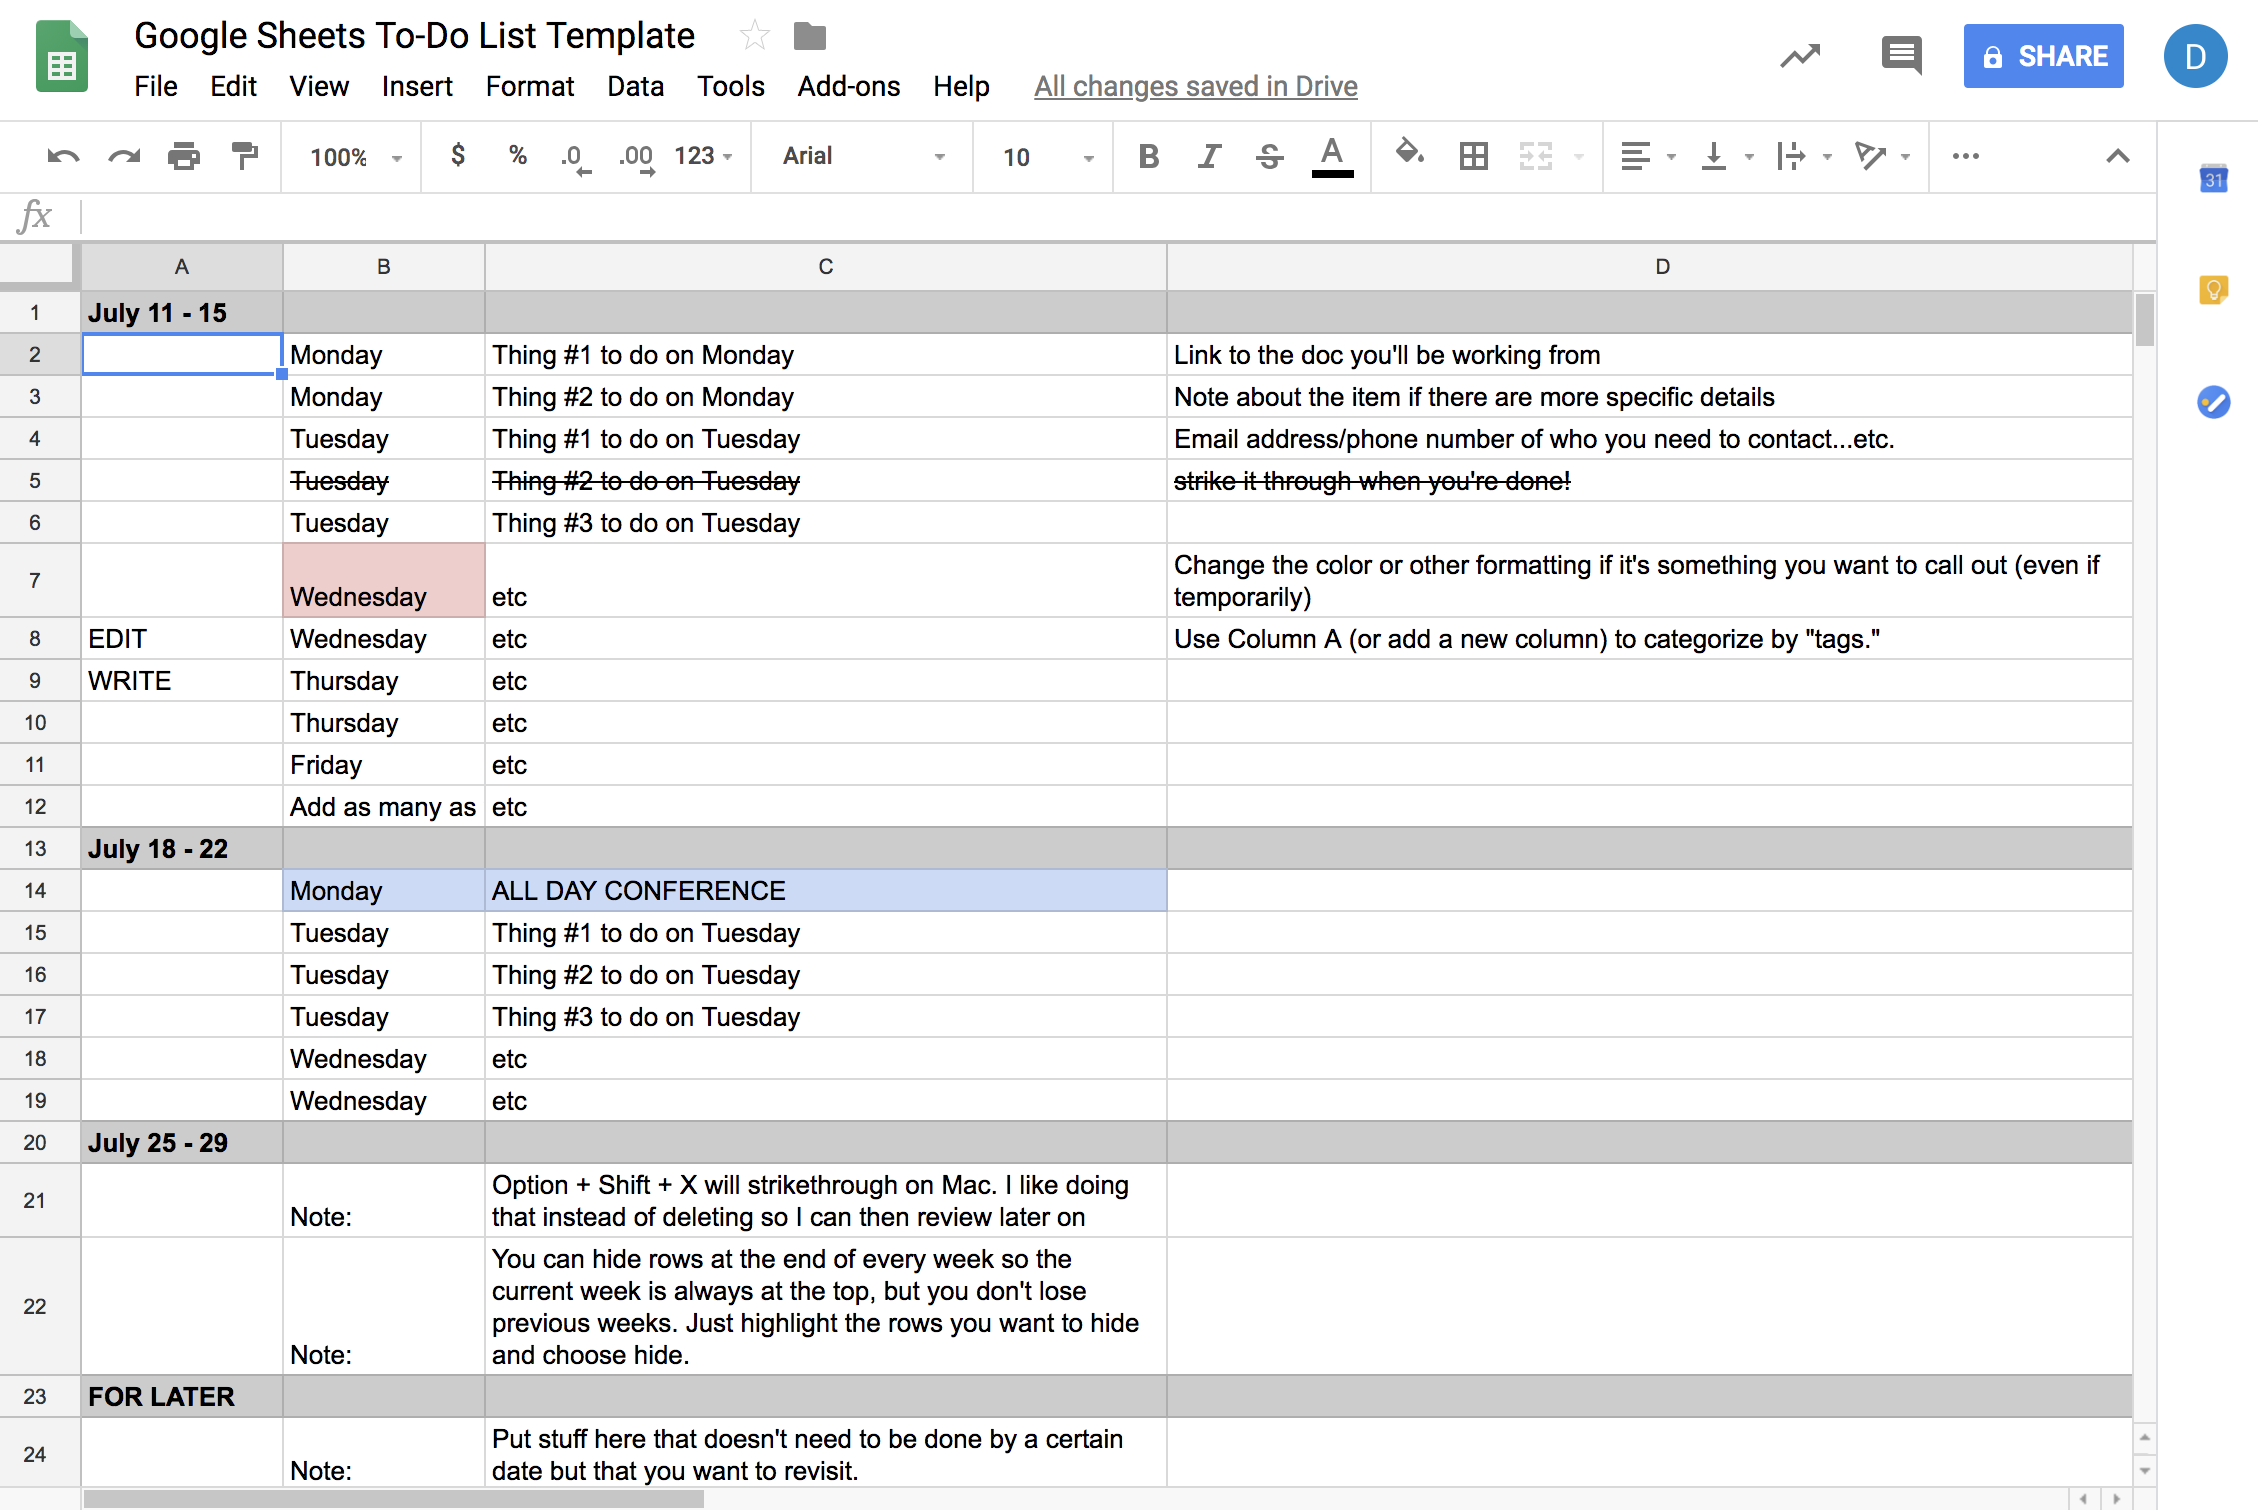Expand the Arial font dropdown

click(x=862, y=156)
